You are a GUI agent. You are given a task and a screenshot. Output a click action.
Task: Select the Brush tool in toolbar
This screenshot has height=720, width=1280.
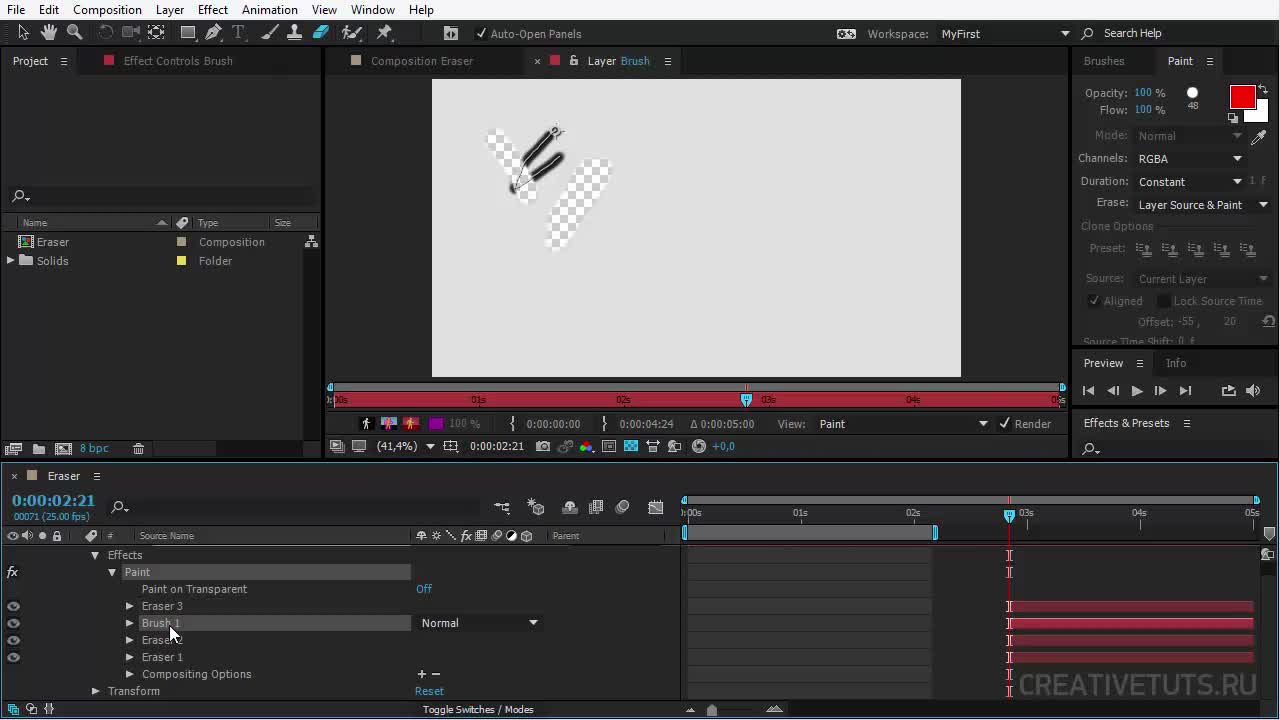click(269, 33)
